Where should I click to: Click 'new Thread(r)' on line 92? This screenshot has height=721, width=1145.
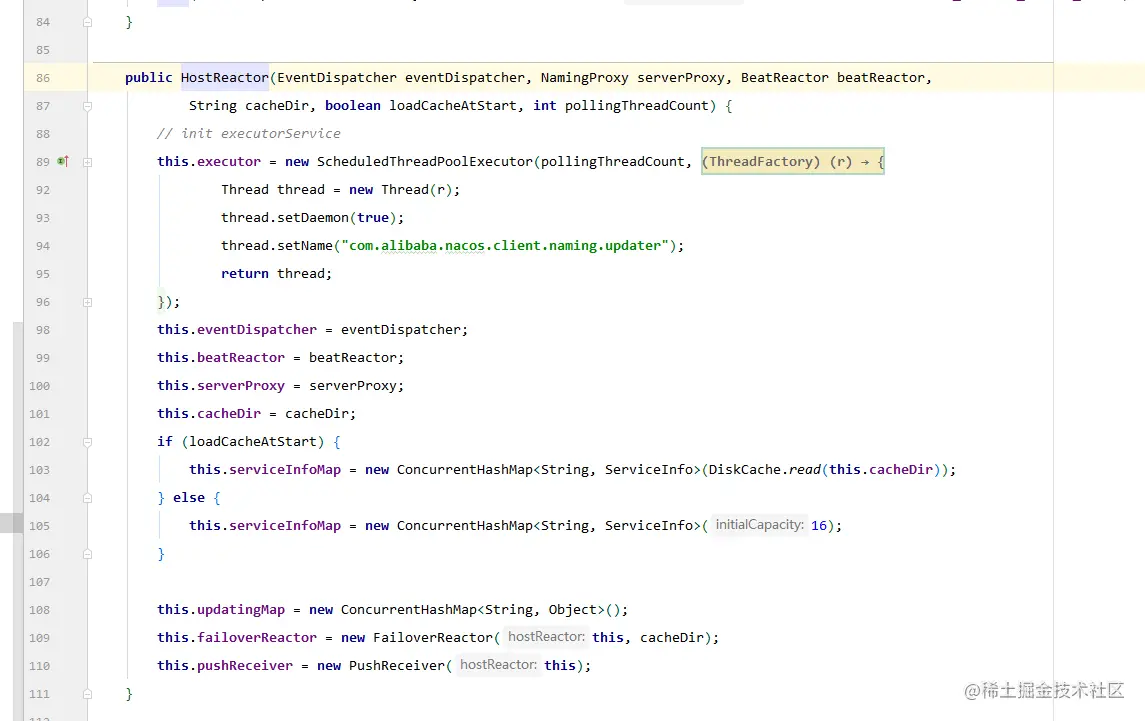click(x=401, y=189)
